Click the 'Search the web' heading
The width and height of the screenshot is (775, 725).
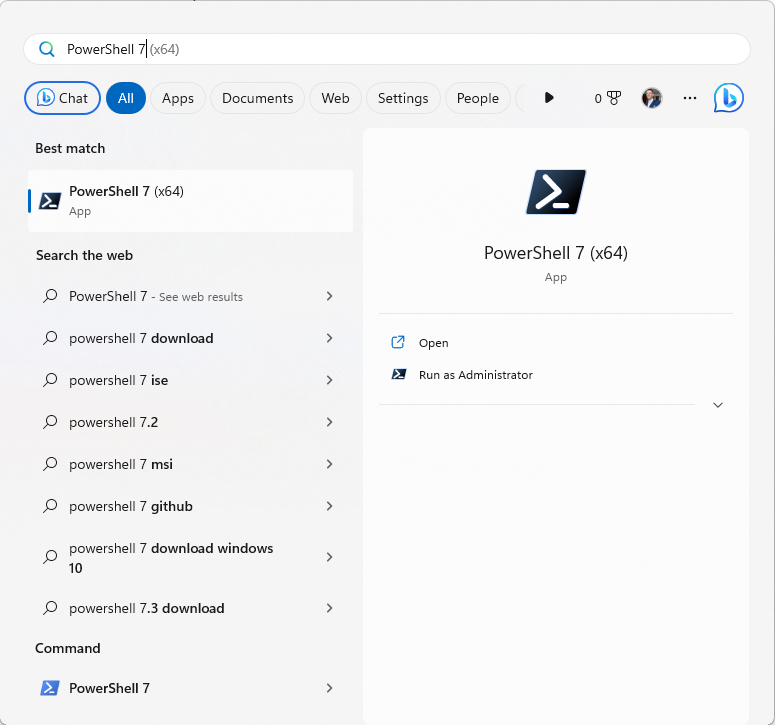tap(84, 255)
